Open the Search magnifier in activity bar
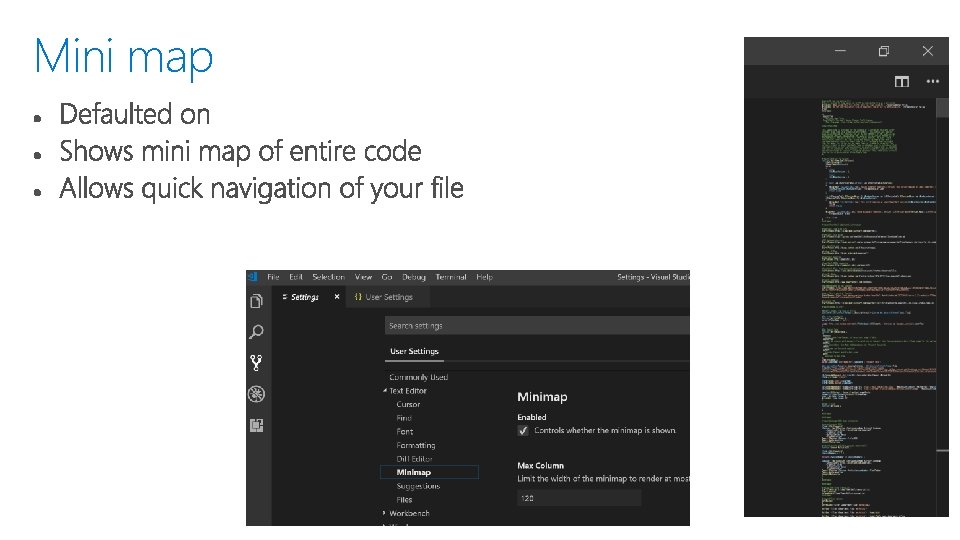This screenshot has height=540, width=960. coord(257,331)
